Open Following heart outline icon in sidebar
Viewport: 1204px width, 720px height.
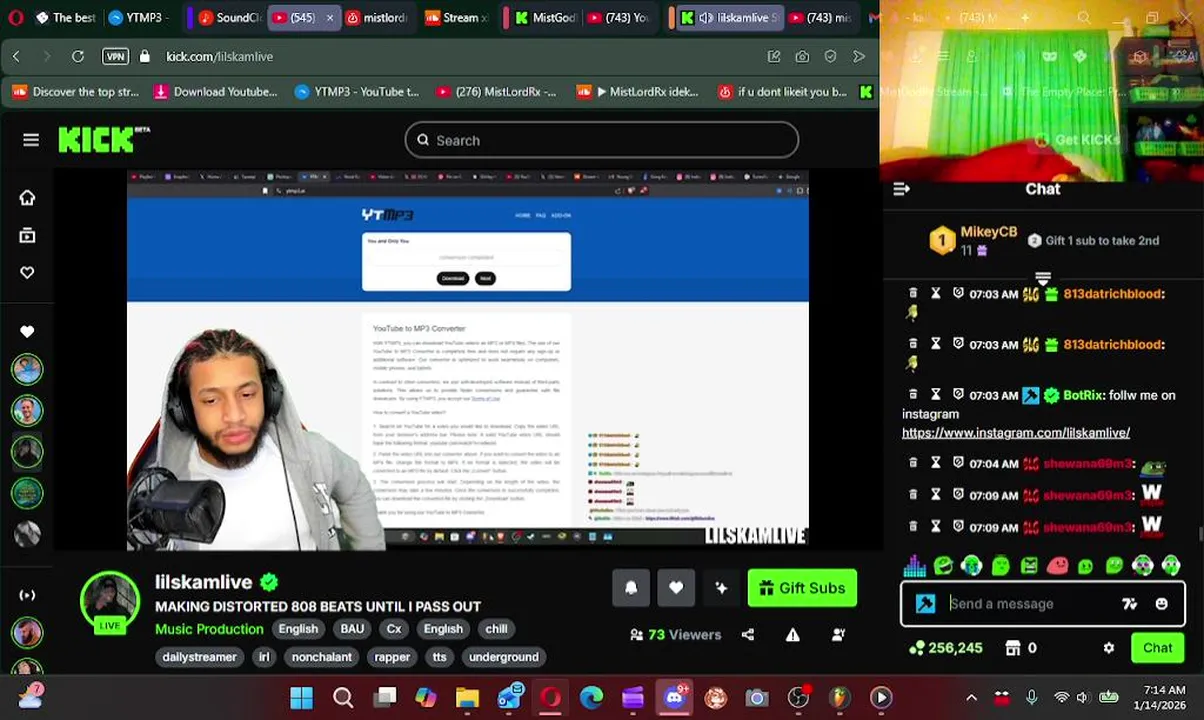point(27,272)
